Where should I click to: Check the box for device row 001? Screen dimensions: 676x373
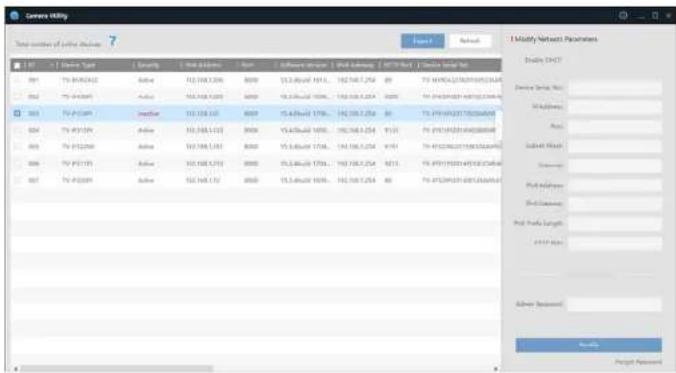(x=17, y=80)
